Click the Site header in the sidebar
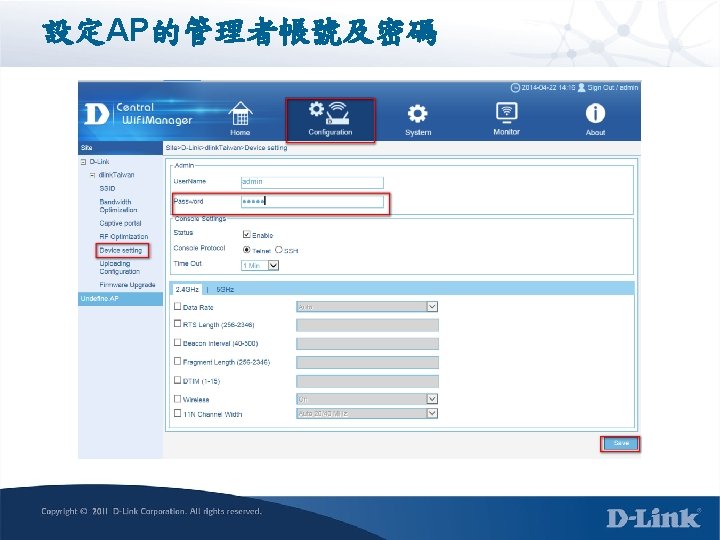This screenshot has width=720, height=540. coord(121,147)
